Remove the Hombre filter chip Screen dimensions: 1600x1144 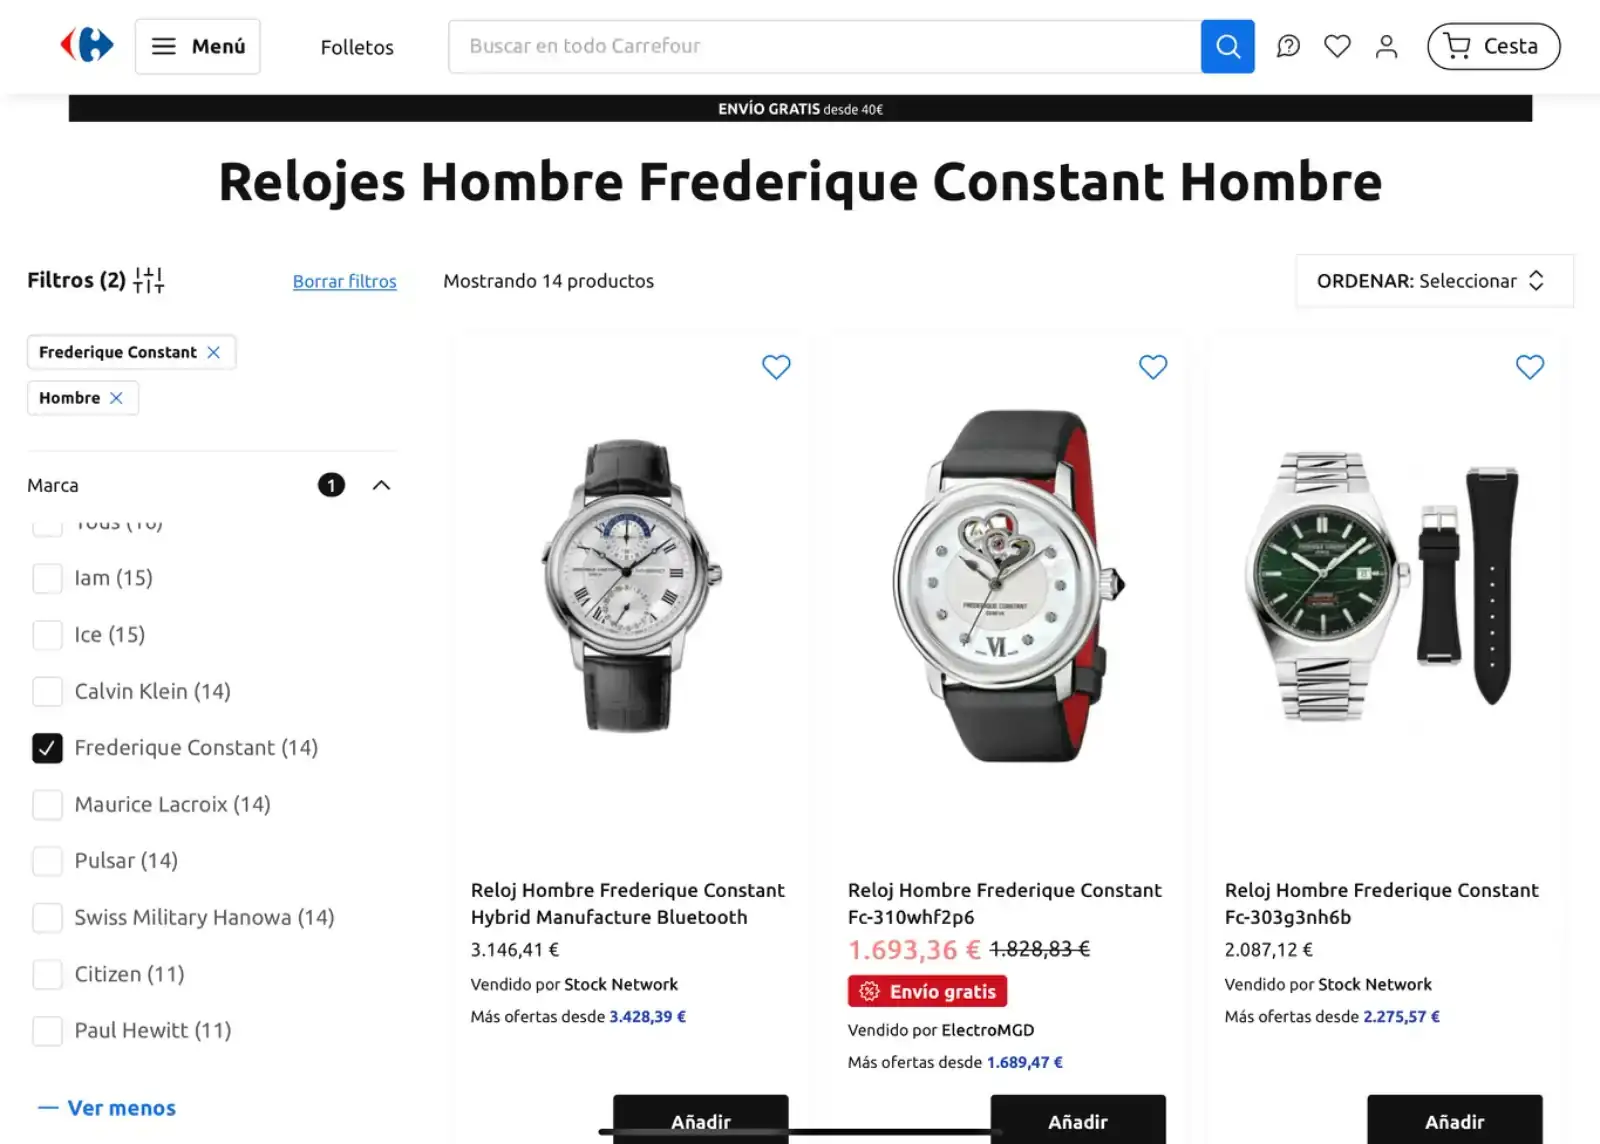click(x=117, y=398)
